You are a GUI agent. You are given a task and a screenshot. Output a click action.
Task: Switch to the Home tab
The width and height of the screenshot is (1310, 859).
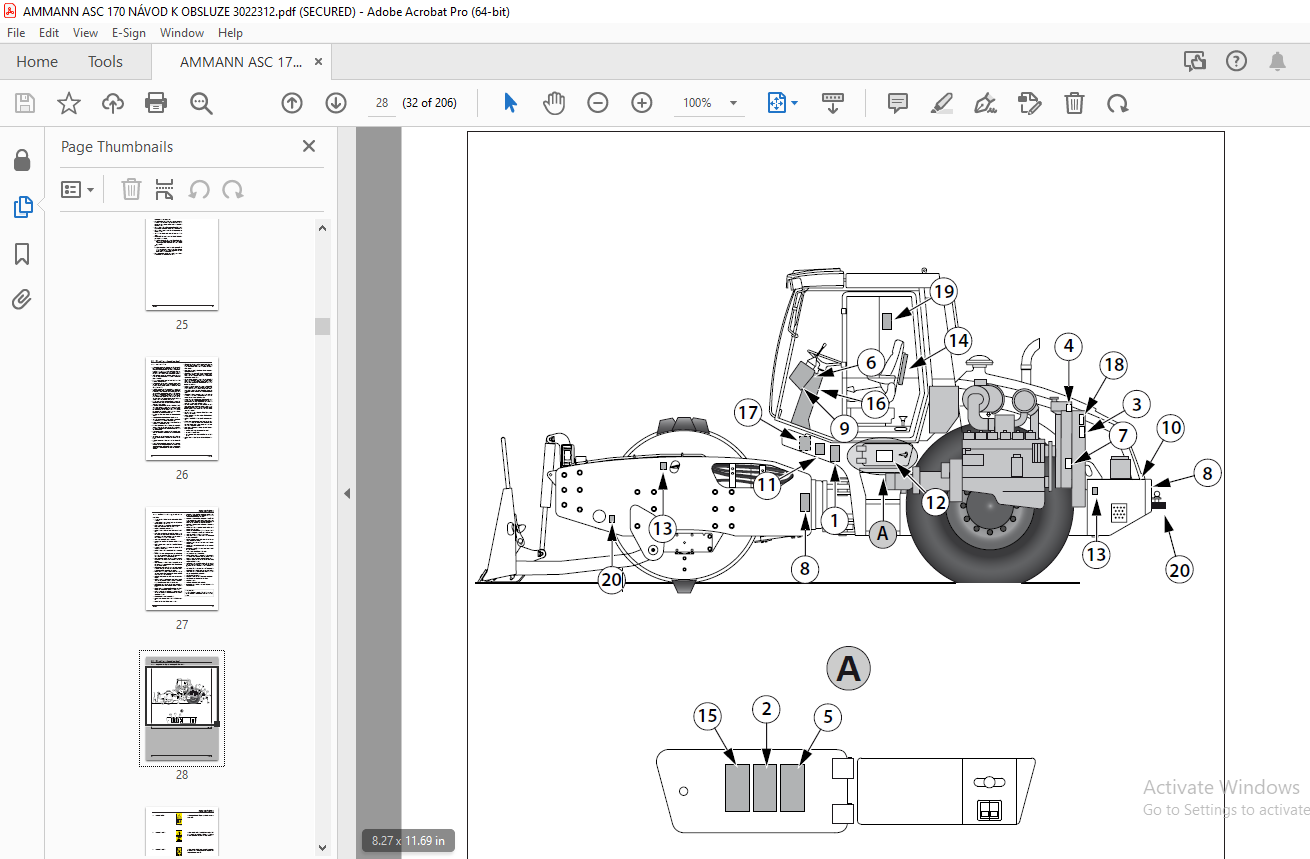click(37, 61)
